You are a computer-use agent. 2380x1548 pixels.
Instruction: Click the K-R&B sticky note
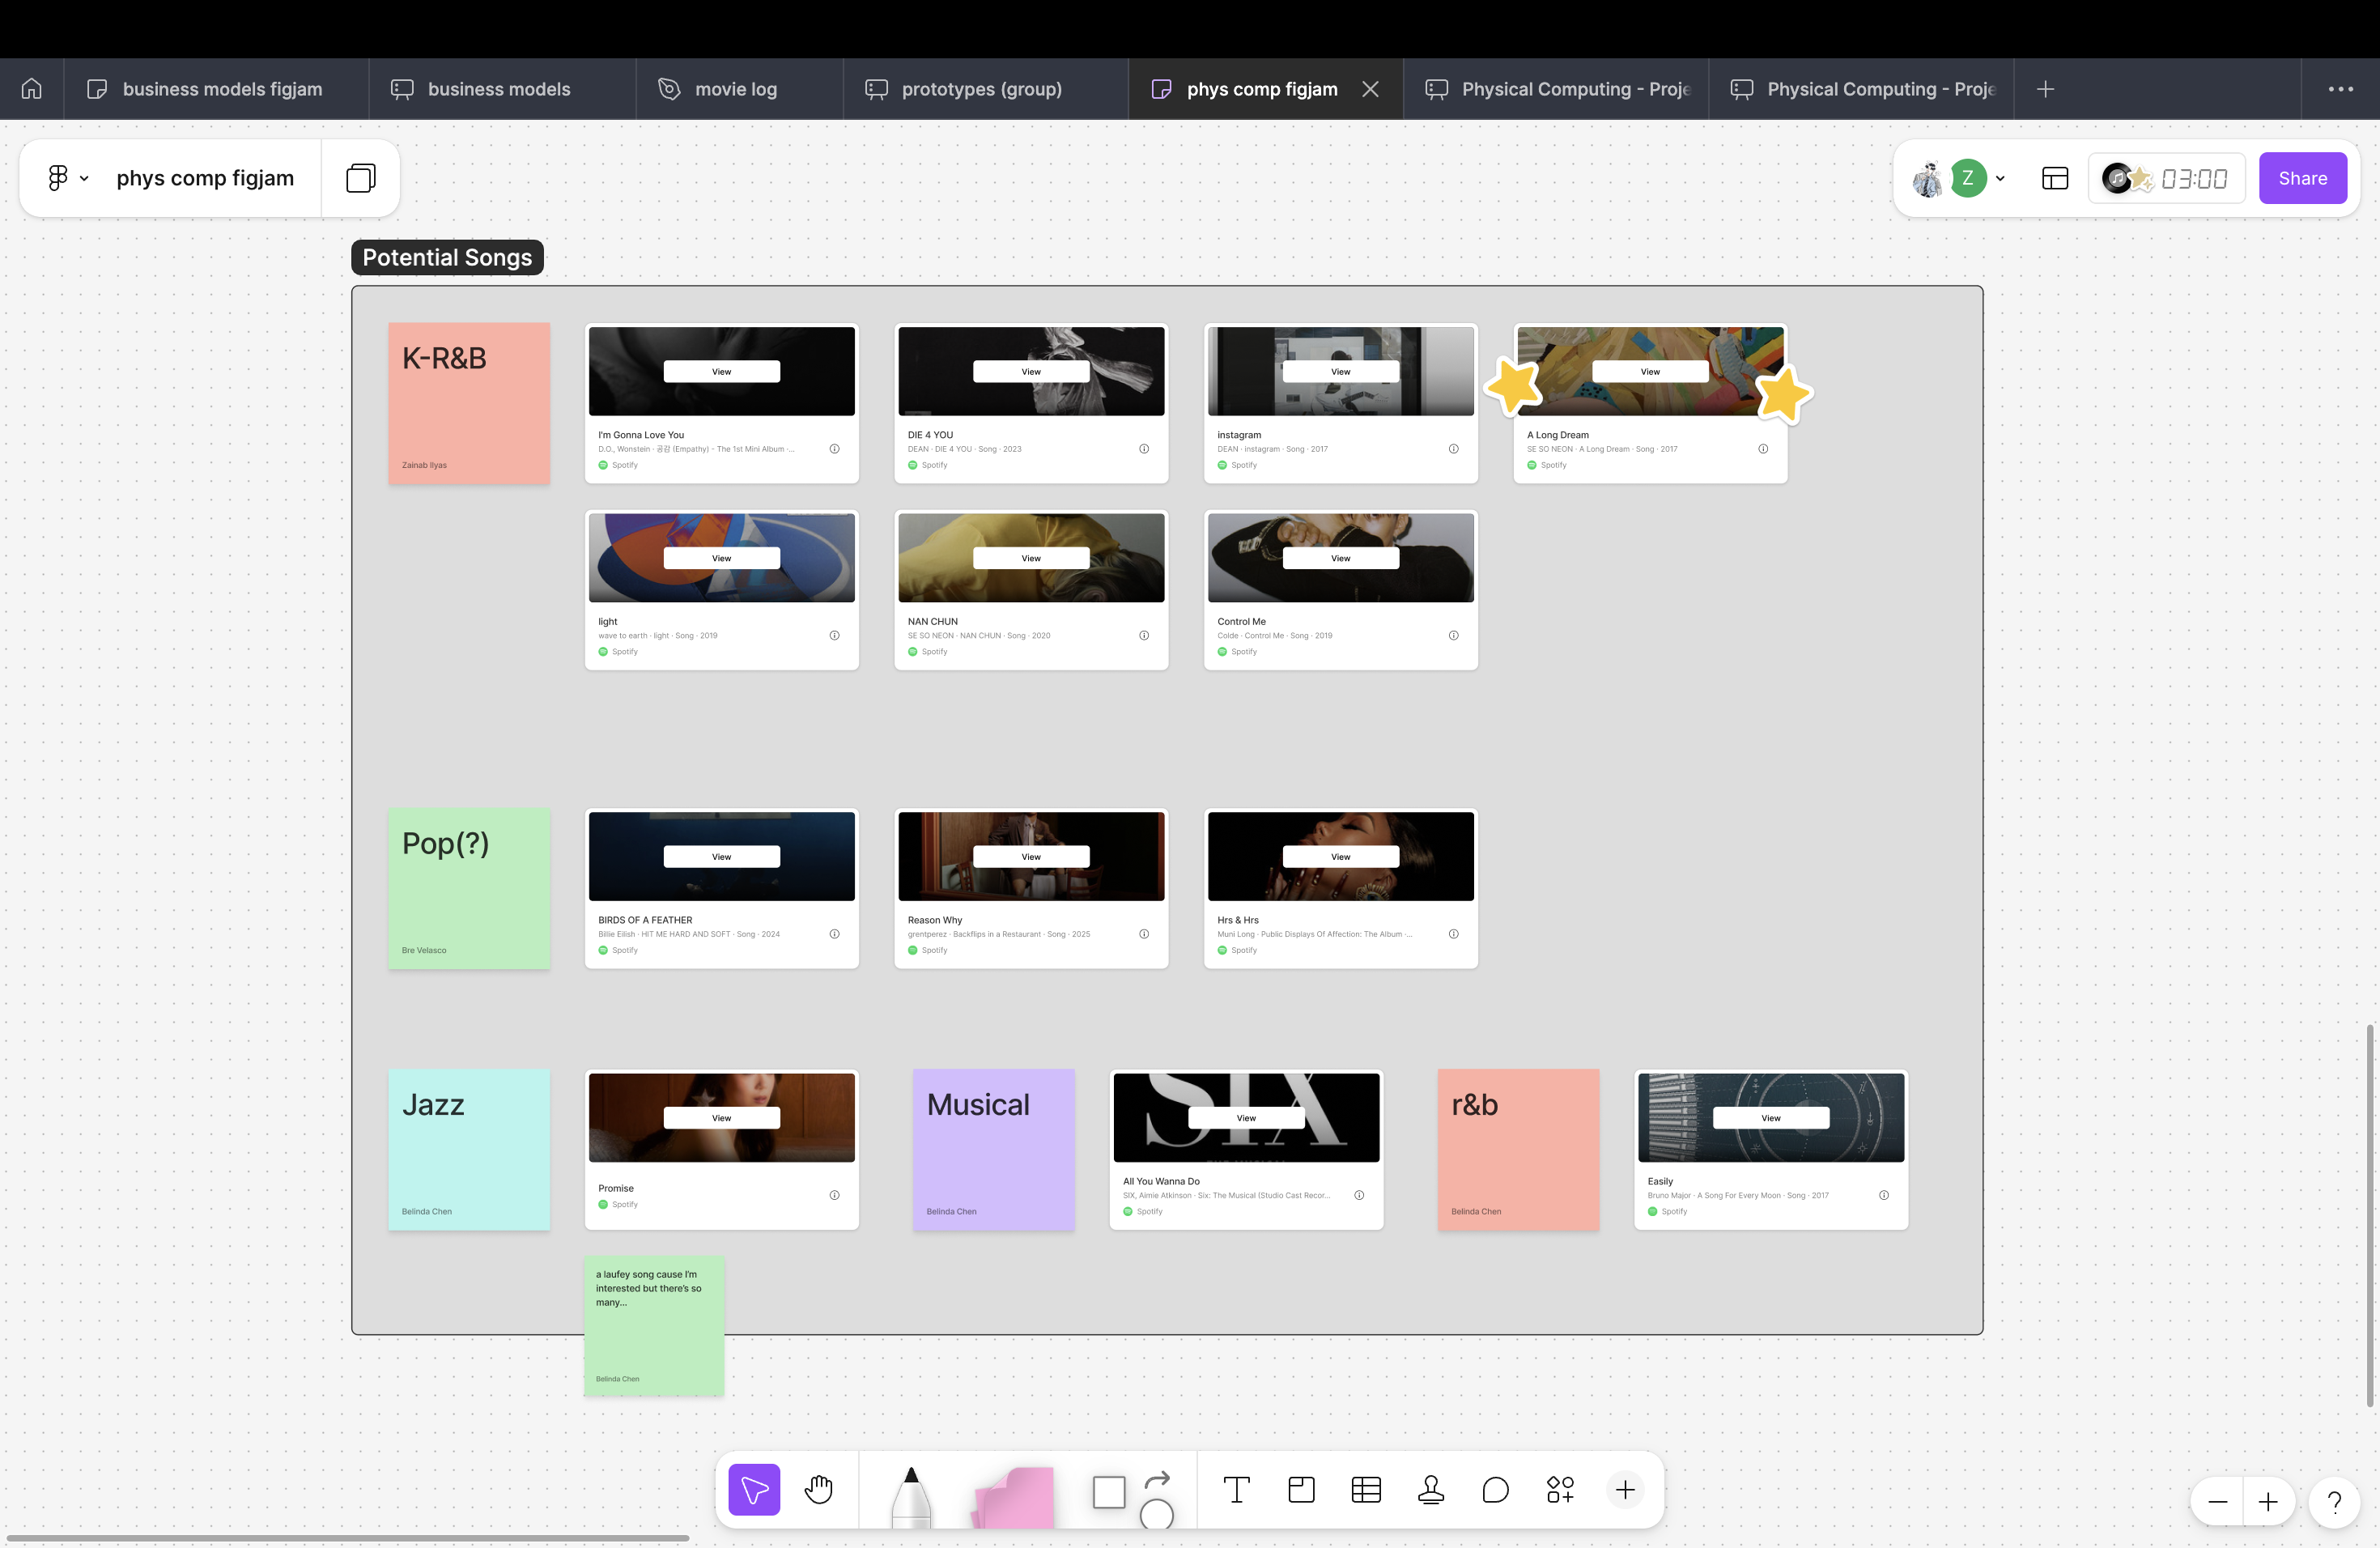tap(468, 402)
